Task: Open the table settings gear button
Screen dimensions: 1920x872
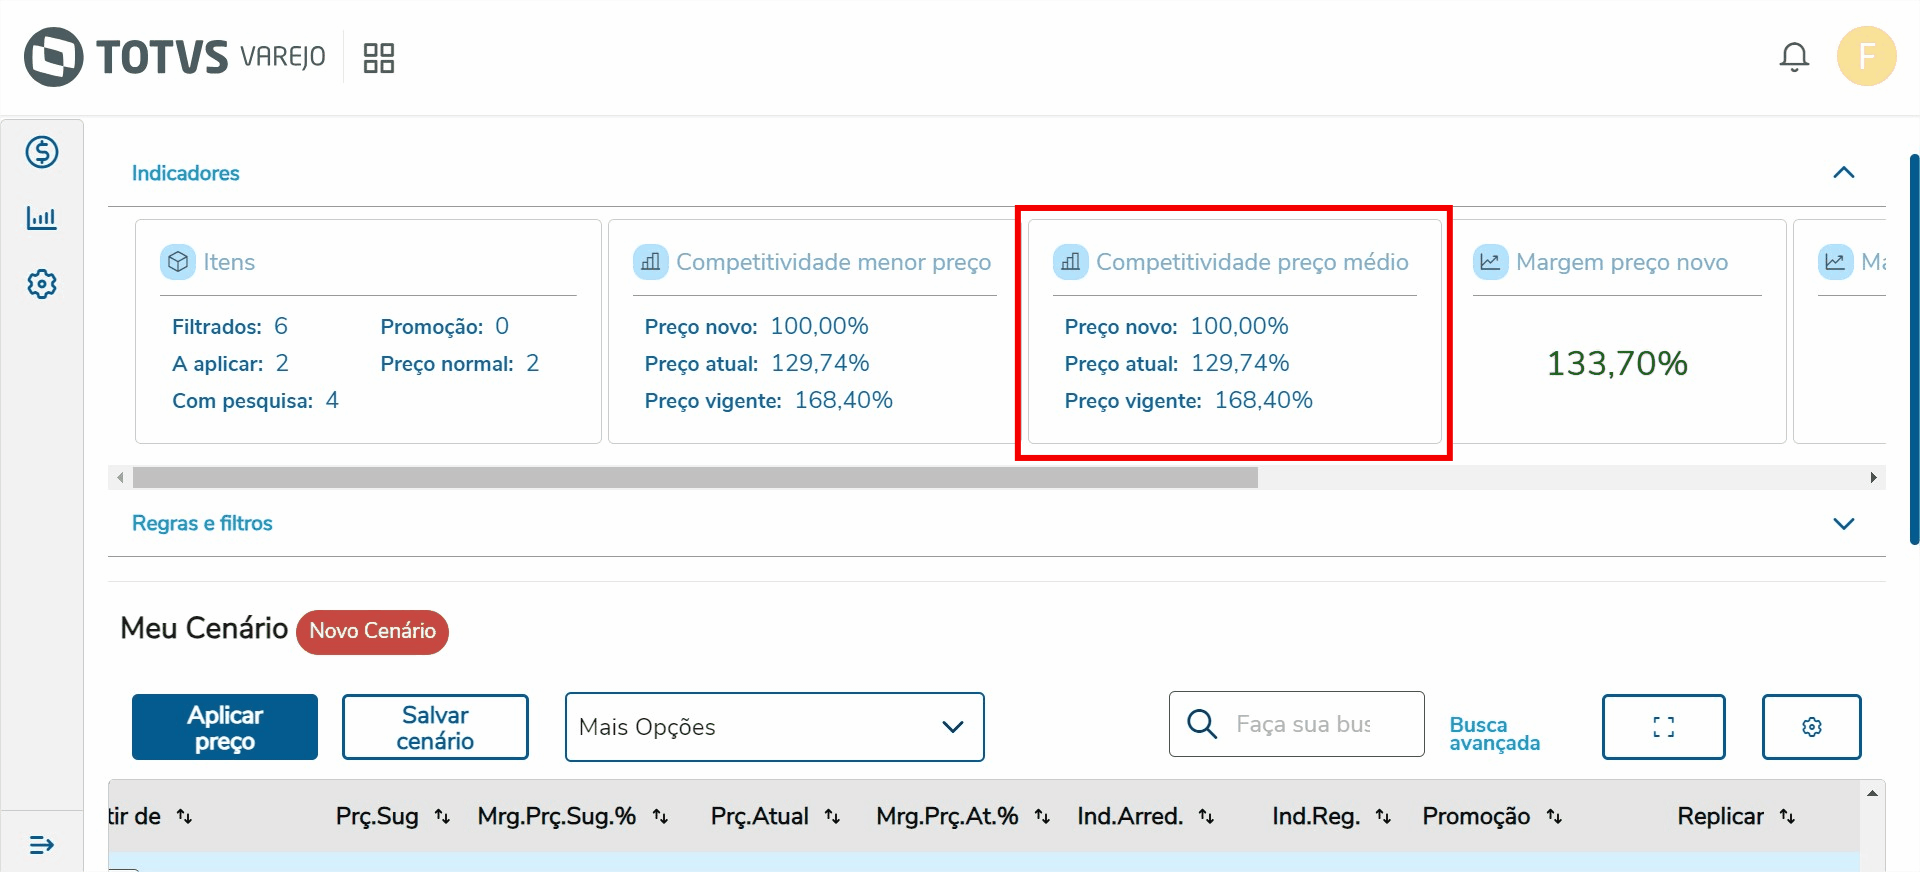Action: 1811,727
